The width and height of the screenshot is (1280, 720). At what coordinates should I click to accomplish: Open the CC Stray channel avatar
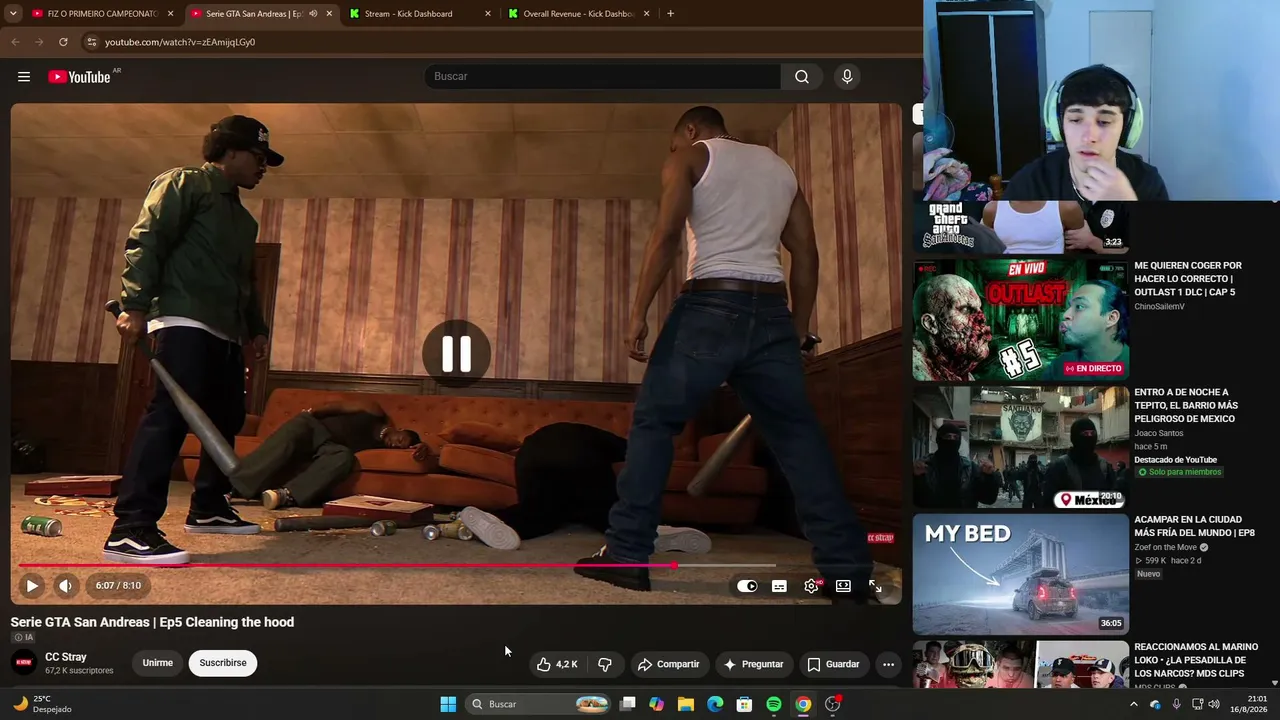point(24,662)
